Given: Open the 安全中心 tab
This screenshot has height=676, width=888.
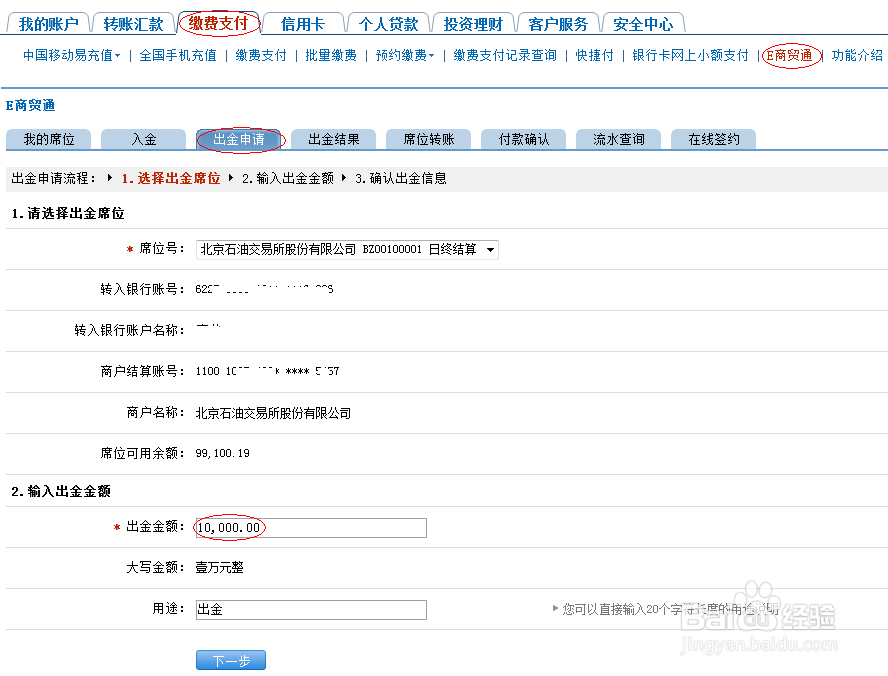Looking at the screenshot, I should coord(644,22).
